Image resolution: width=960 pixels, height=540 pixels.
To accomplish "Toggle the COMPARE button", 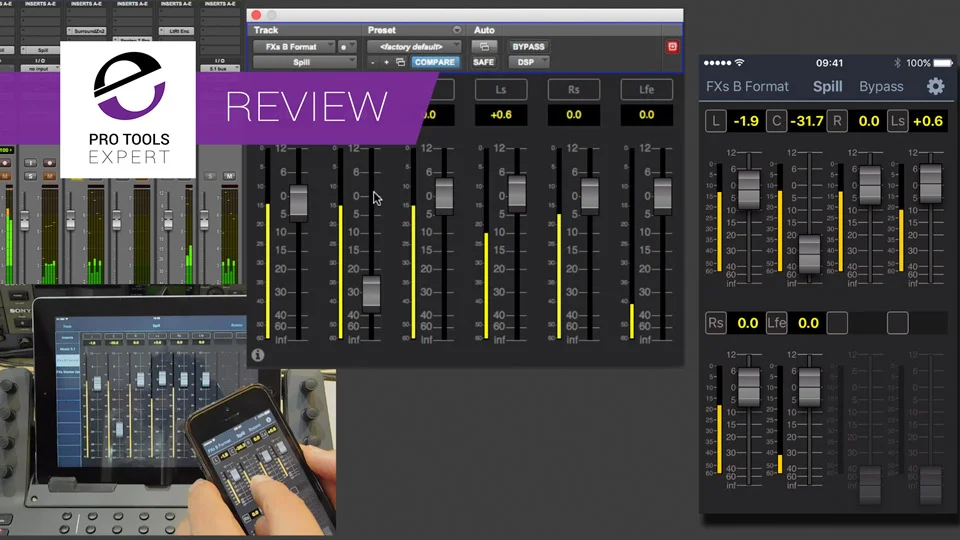I will [435, 62].
